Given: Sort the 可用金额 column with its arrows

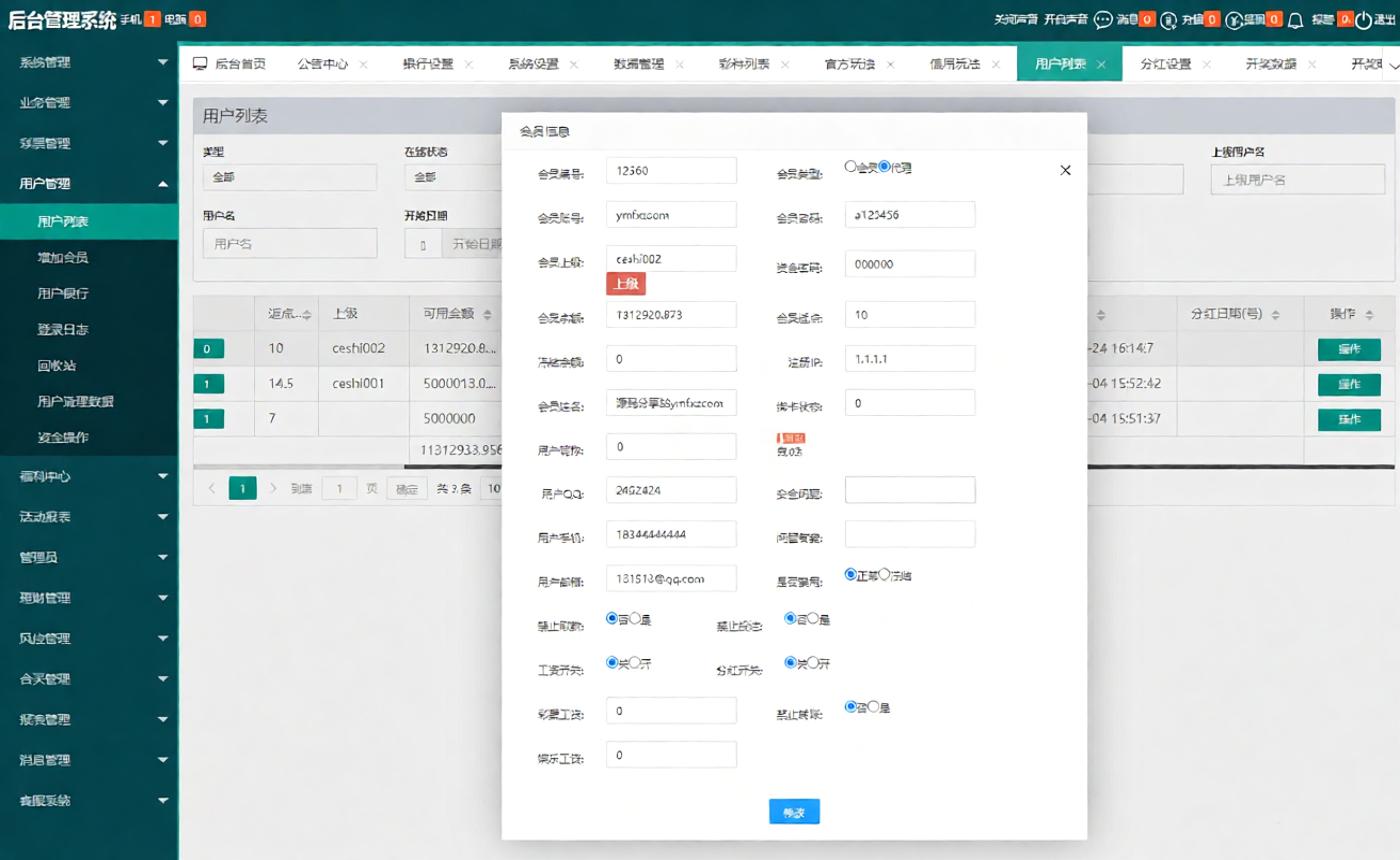Looking at the screenshot, I should pos(487,315).
